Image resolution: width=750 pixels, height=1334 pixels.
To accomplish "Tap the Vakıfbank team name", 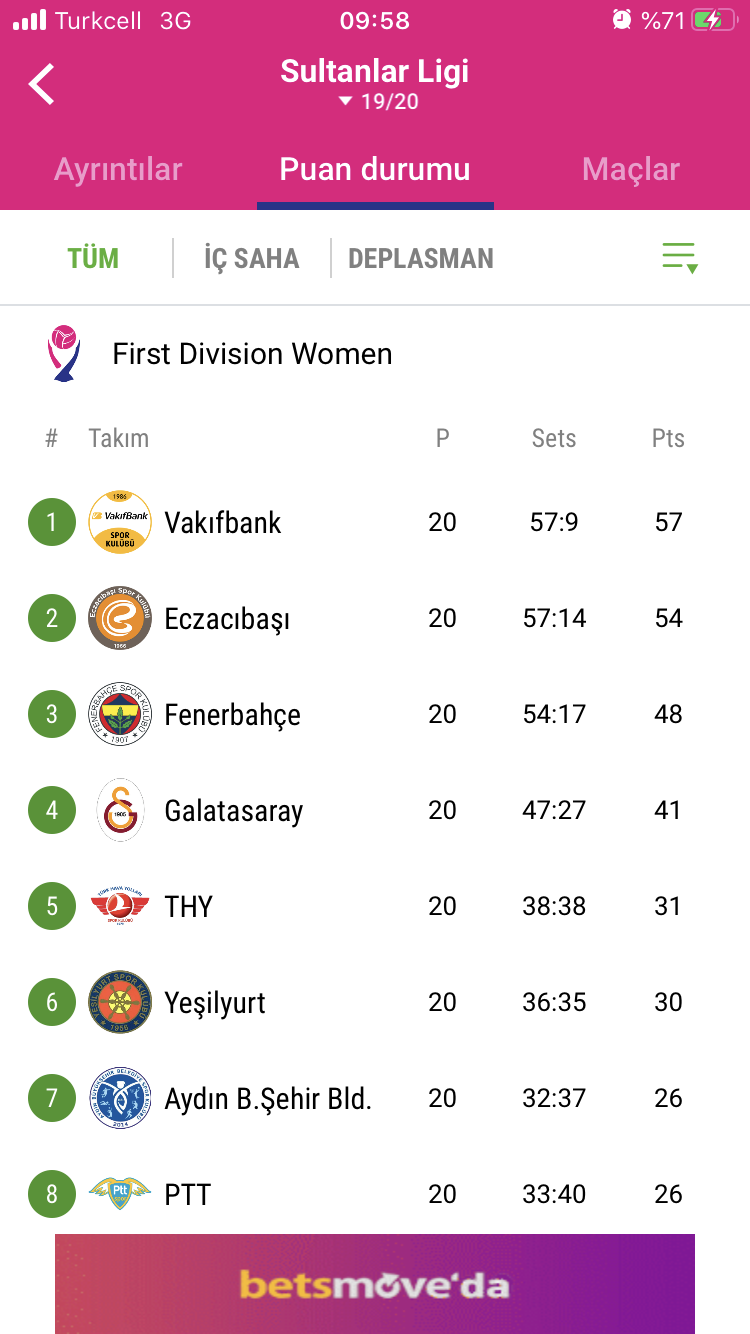I will (223, 522).
